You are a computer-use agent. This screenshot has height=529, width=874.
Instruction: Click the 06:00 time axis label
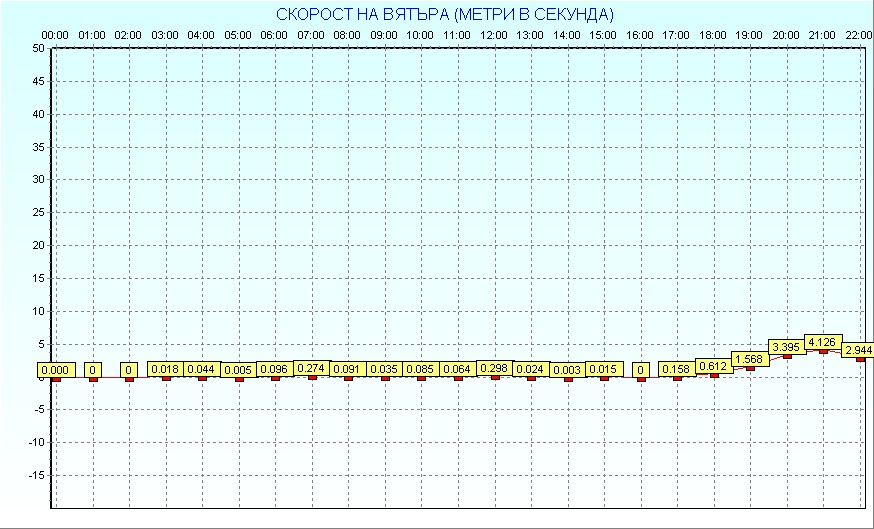[x=274, y=35]
